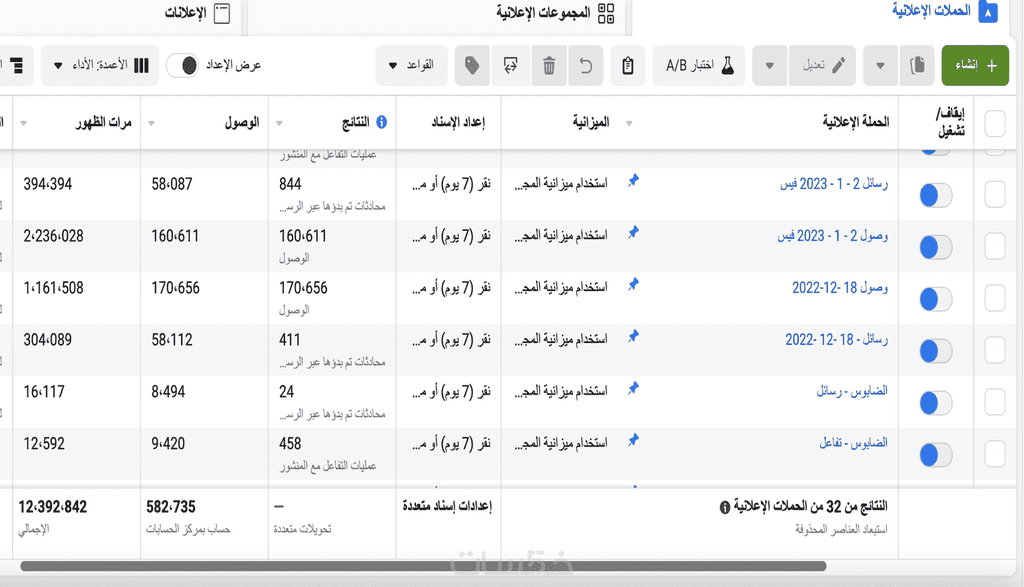This screenshot has height=587, width=1024.
Task: Open campaign link وصول 2 - 1 - 2023 فيس
Action: [833, 236]
